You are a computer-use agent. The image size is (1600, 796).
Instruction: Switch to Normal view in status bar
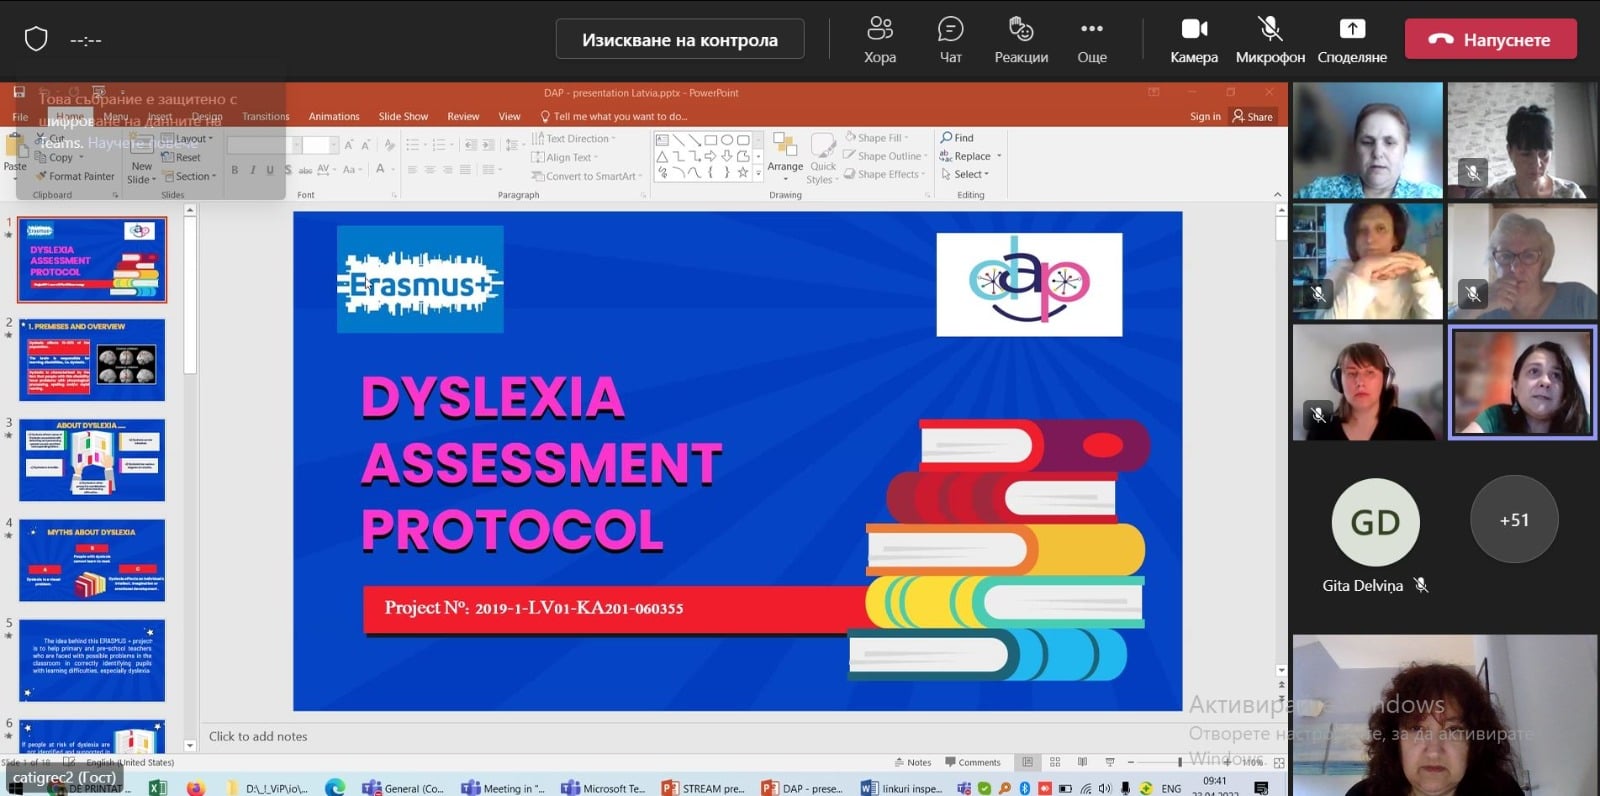coord(1027,763)
